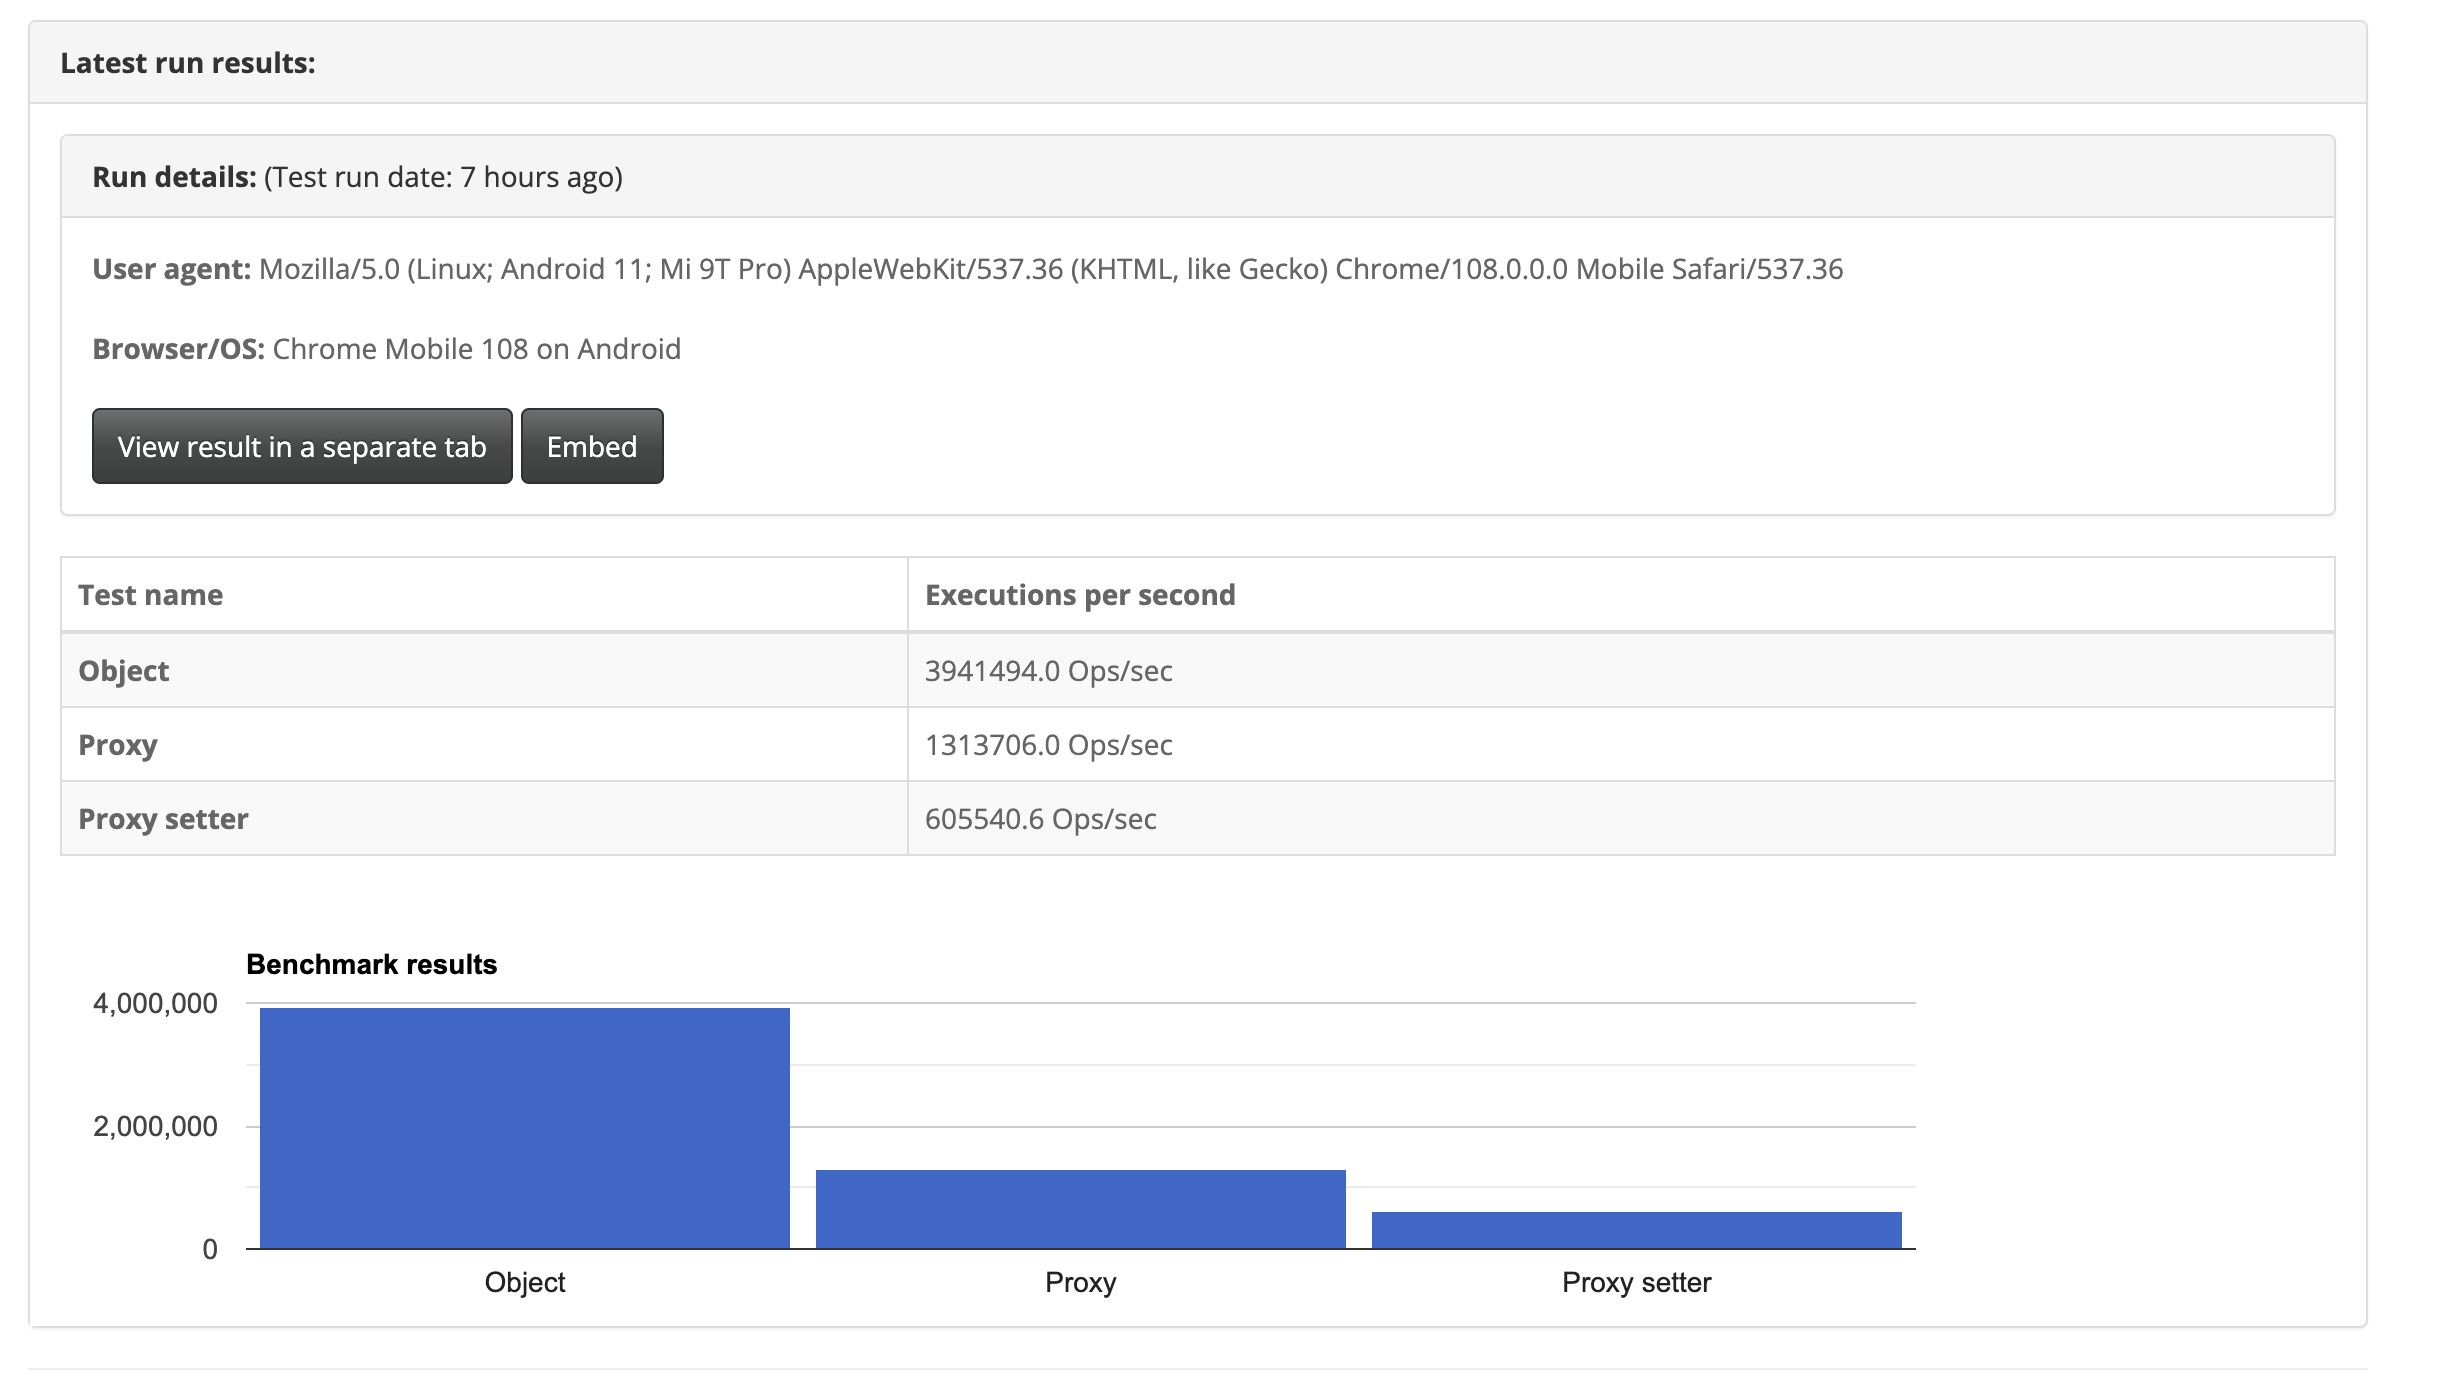Click View result in a separate tab button
This screenshot has width=2448, height=1392.
(x=301, y=446)
